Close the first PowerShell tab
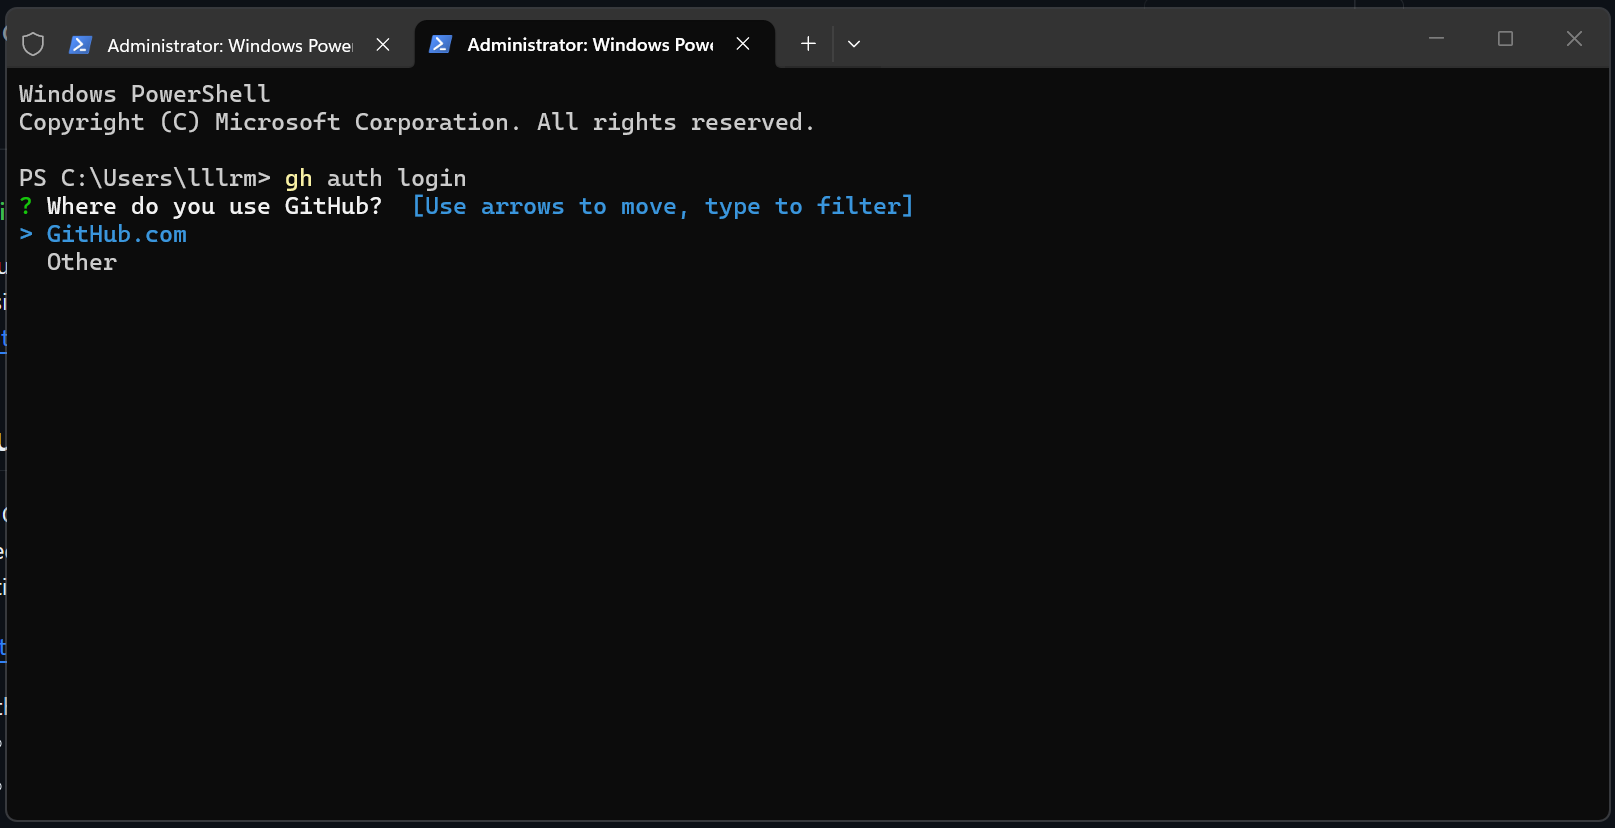1615x828 pixels. click(383, 45)
